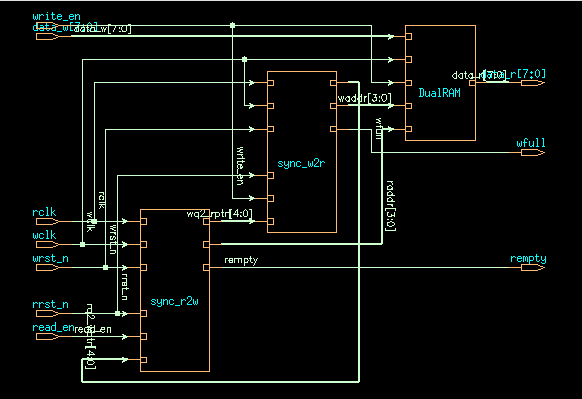Click the junction dot on wrst_n wire
Viewport: 582px width, 399px height.
point(105,268)
